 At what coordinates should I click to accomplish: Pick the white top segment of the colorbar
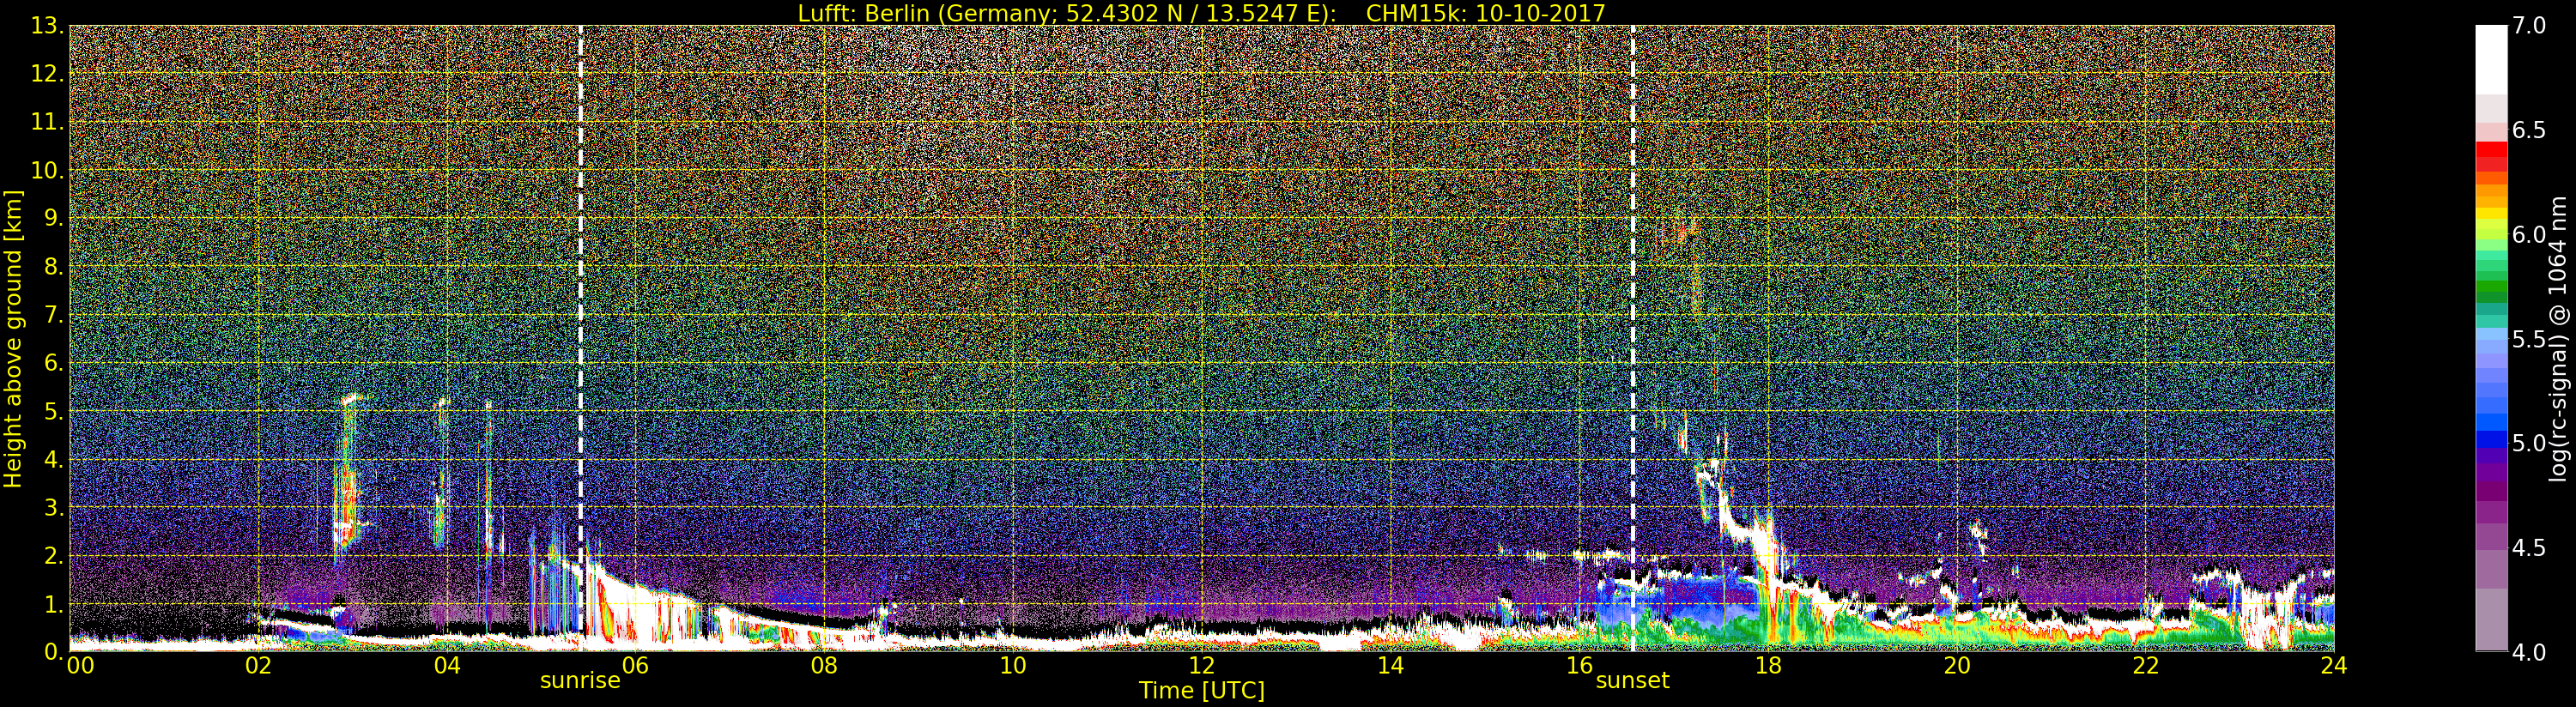[x=2491, y=60]
